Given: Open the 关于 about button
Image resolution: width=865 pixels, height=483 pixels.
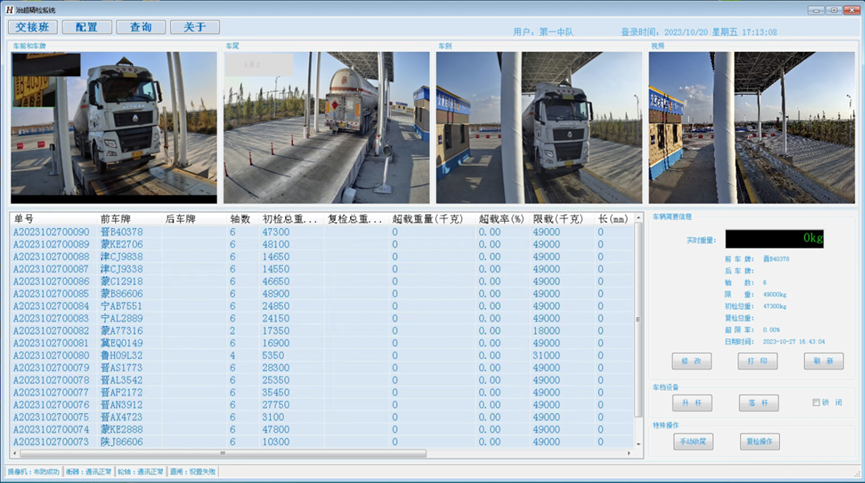Looking at the screenshot, I should coord(195,27).
